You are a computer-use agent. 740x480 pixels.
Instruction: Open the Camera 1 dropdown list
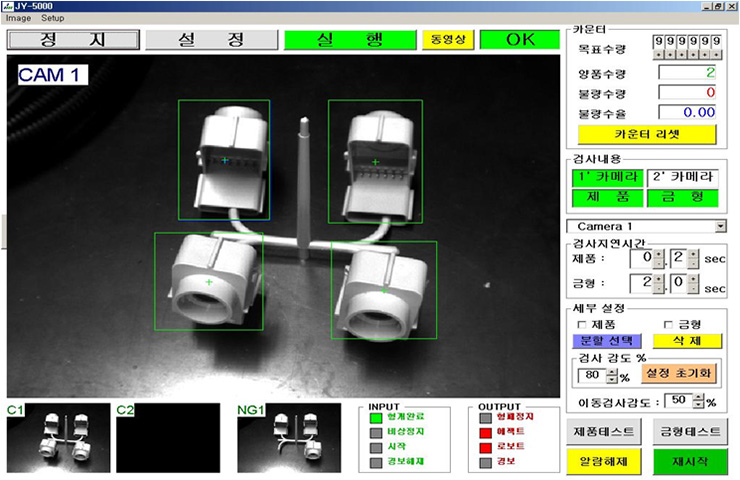721,226
